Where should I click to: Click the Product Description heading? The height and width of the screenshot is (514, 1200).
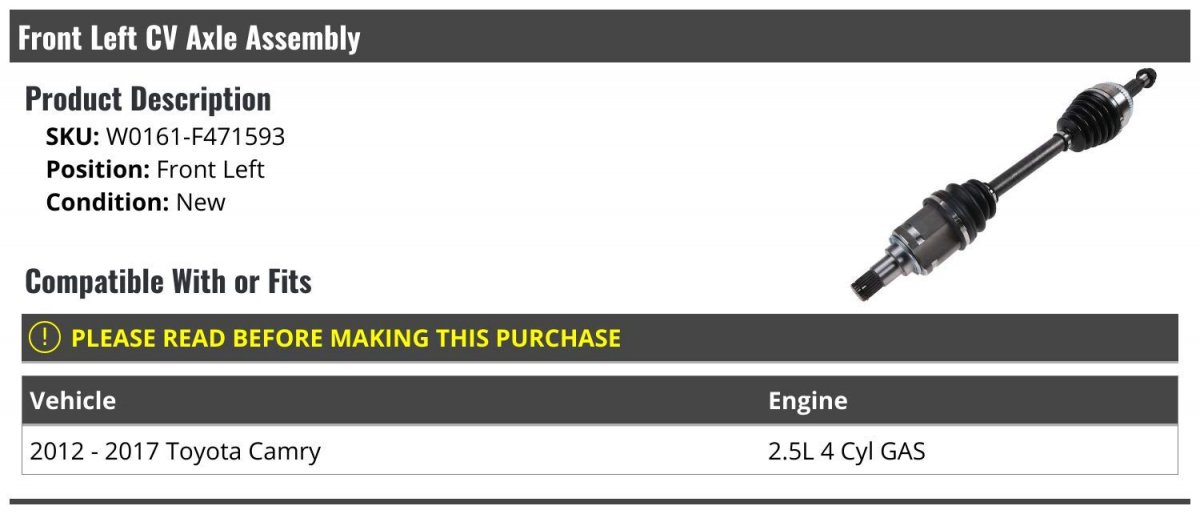(x=148, y=99)
